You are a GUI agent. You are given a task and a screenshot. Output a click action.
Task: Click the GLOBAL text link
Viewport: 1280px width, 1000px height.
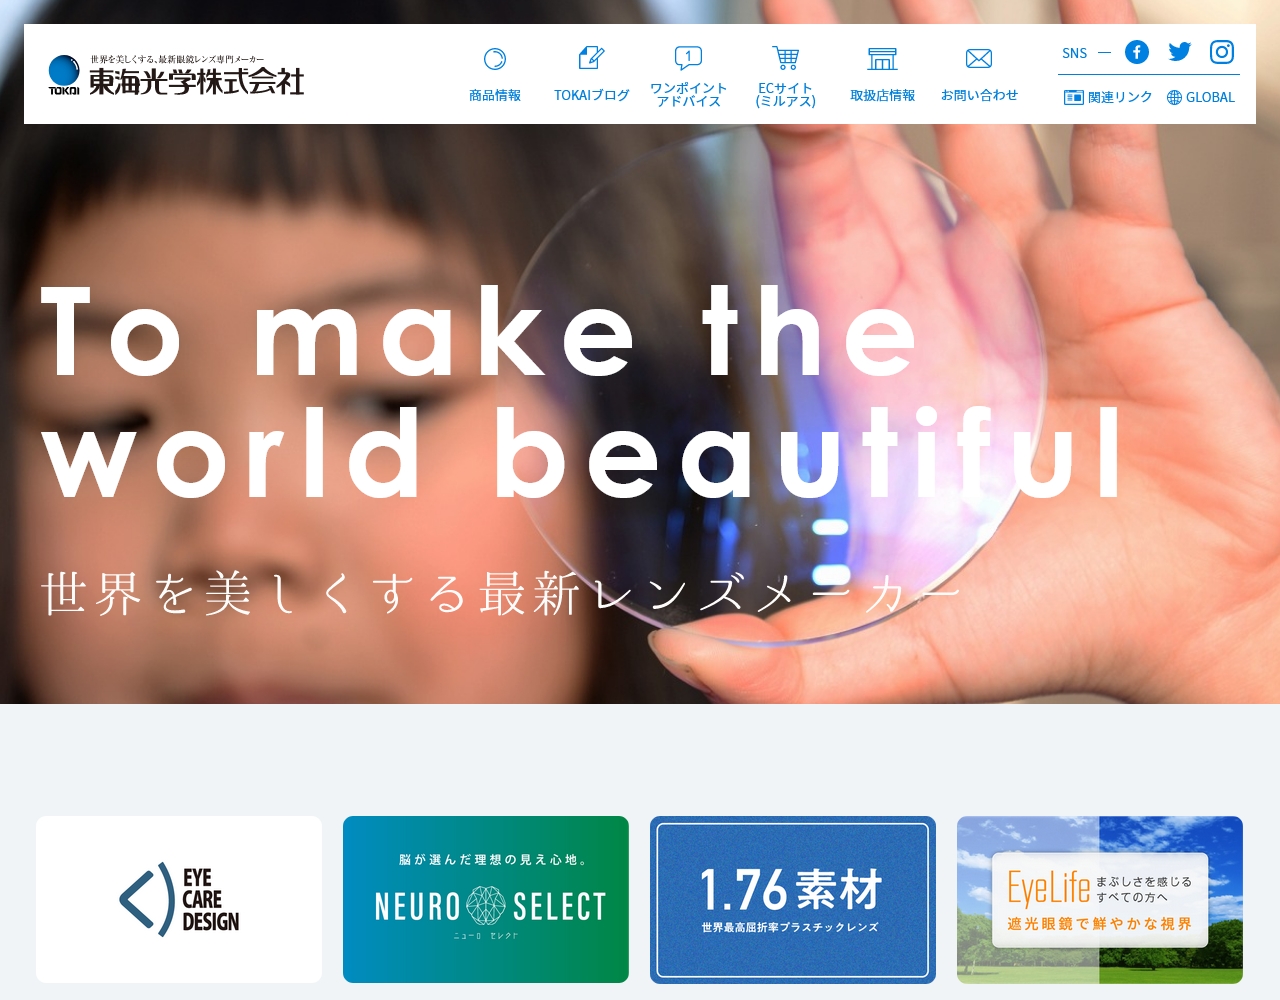tap(1210, 98)
